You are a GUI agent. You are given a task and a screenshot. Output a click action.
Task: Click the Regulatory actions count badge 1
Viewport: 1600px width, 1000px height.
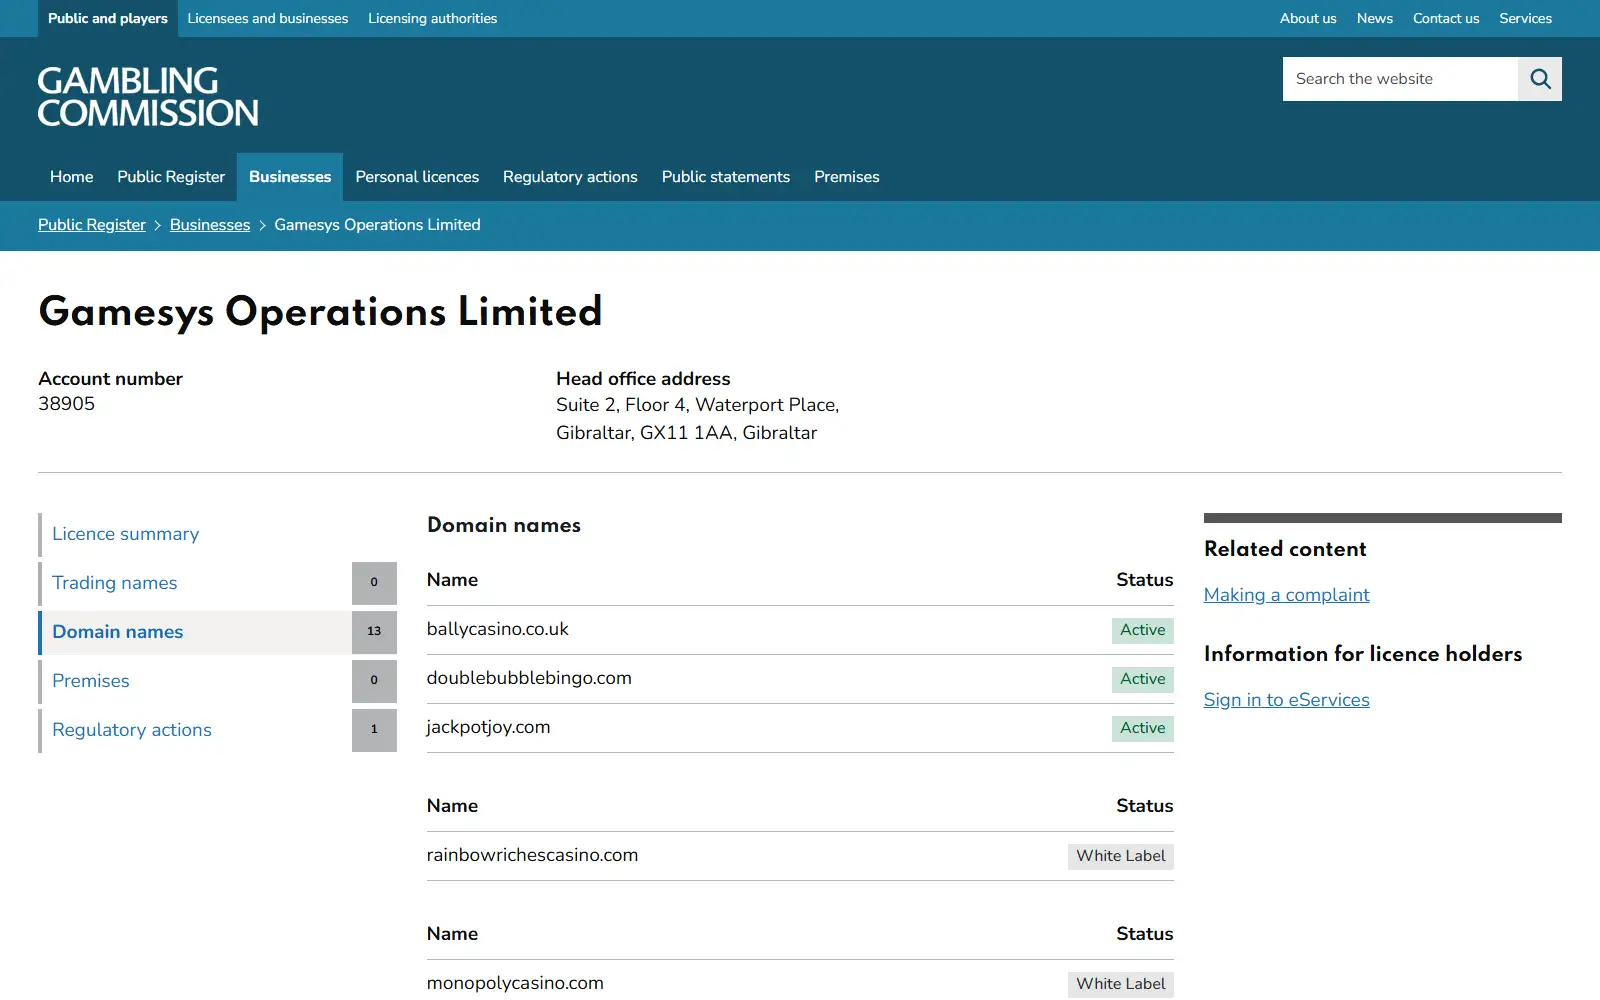pyautogui.click(x=374, y=730)
